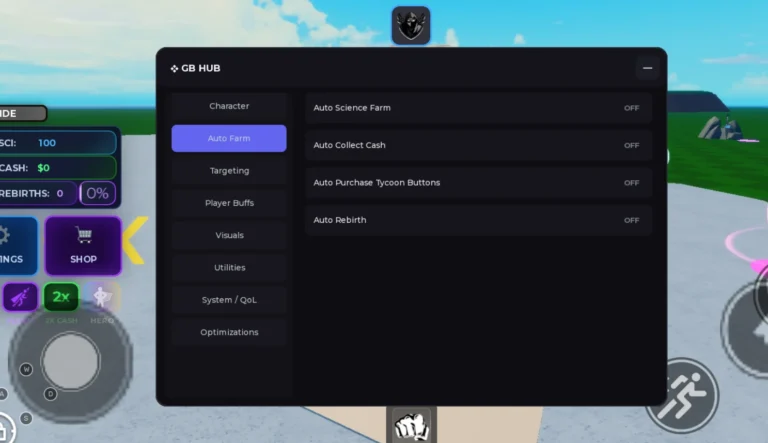This screenshot has height=443, width=768.
Task: Open the Character tab
Action: 229,106
